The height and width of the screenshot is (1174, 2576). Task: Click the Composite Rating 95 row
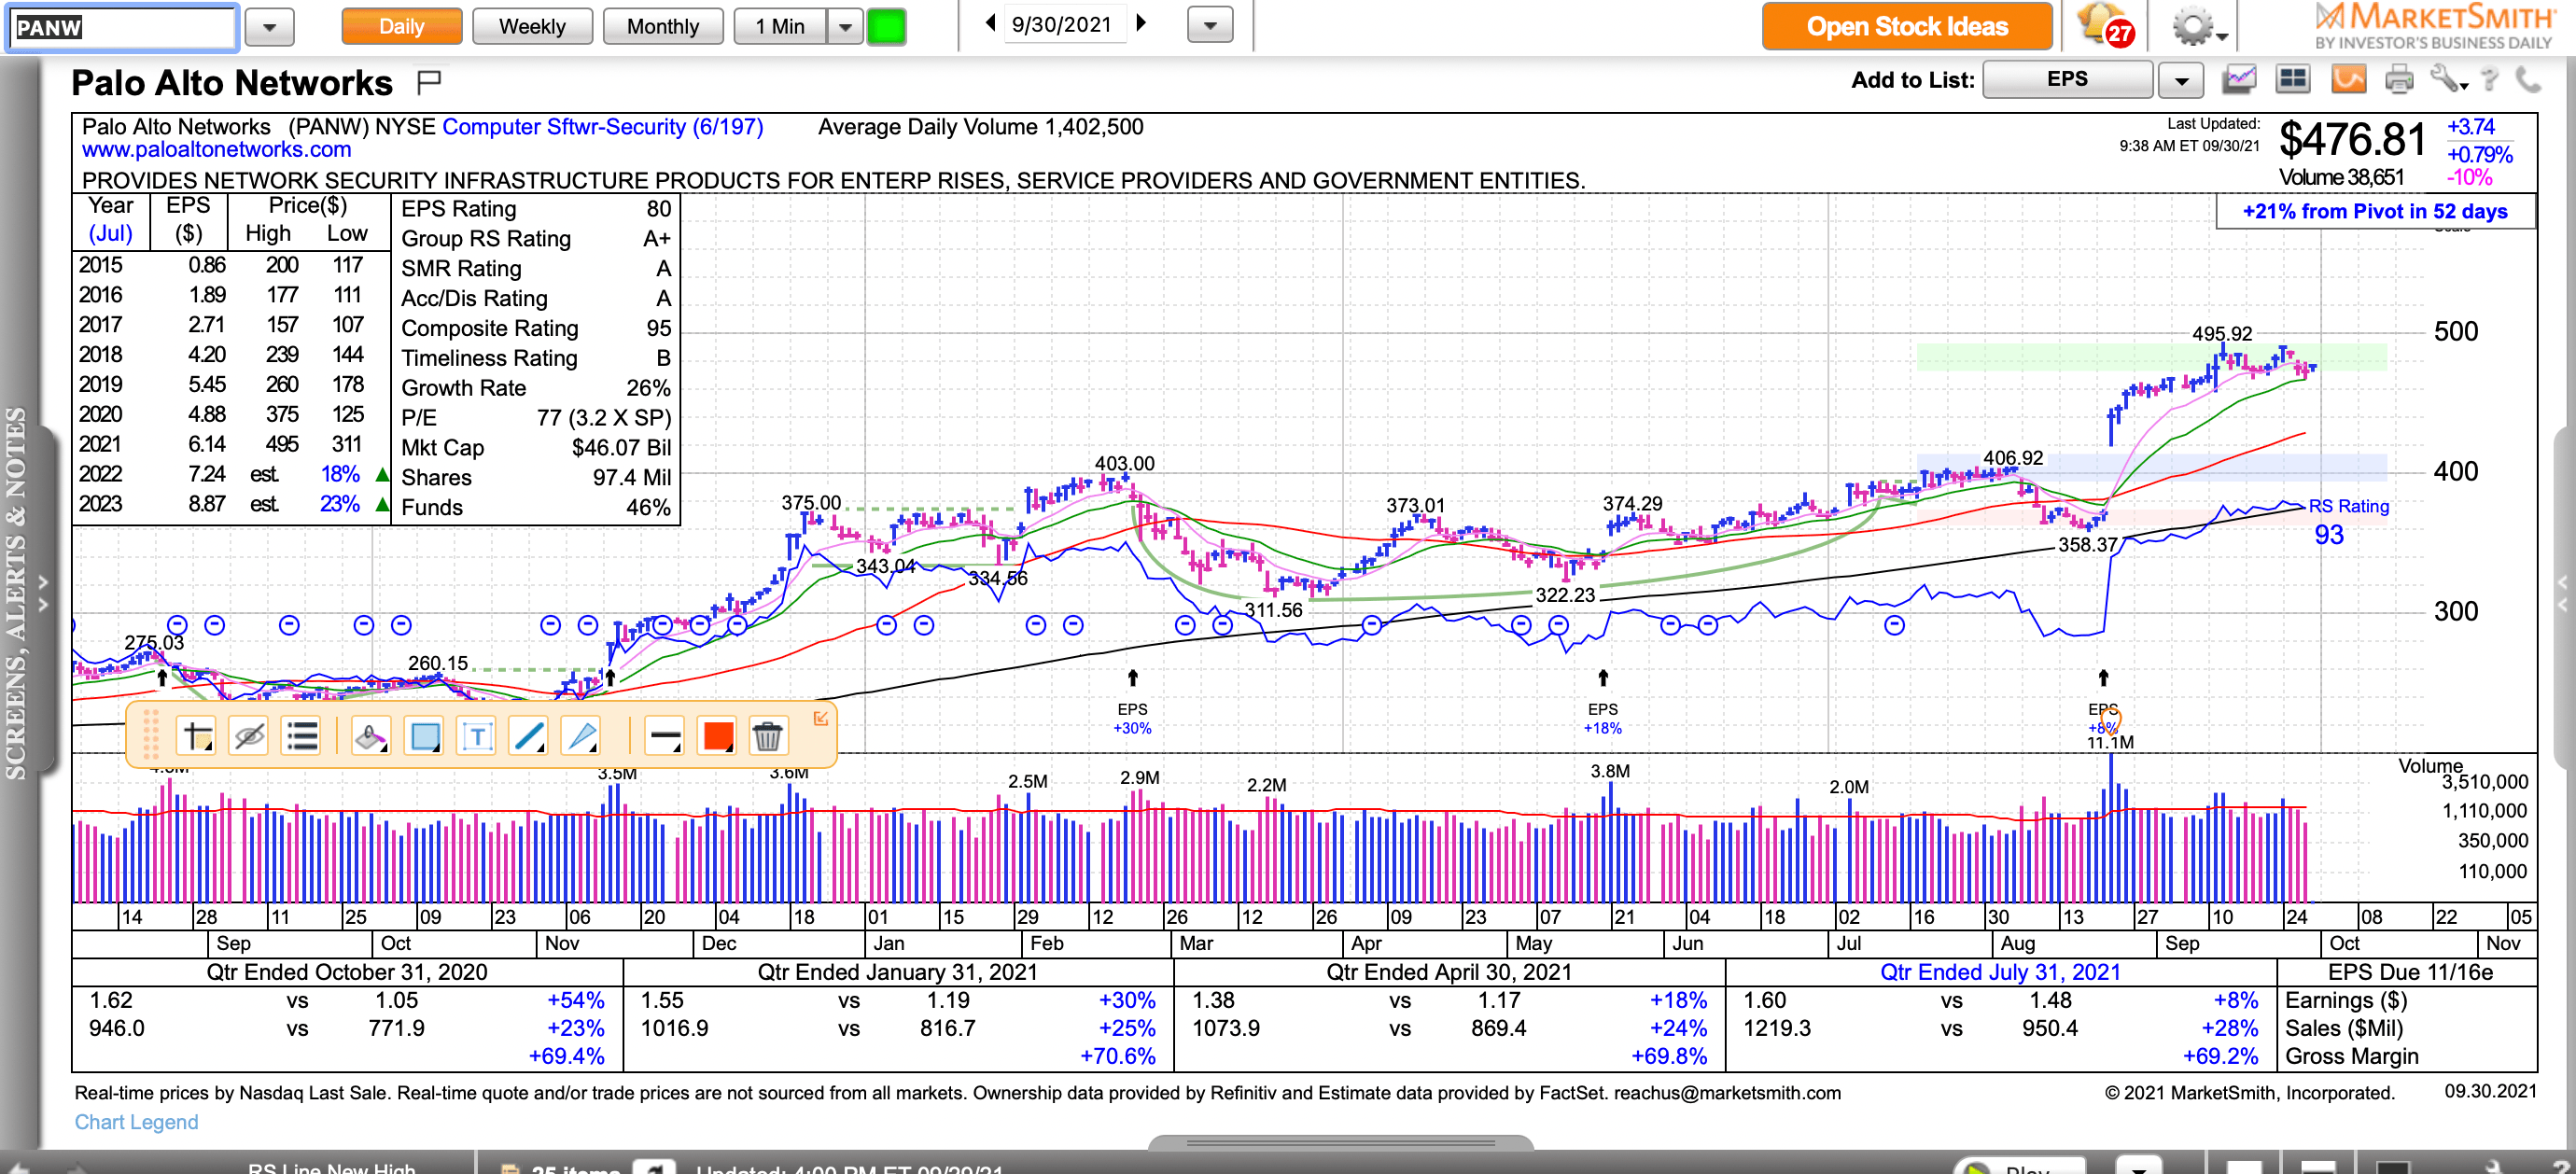click(x=535, y=329)
